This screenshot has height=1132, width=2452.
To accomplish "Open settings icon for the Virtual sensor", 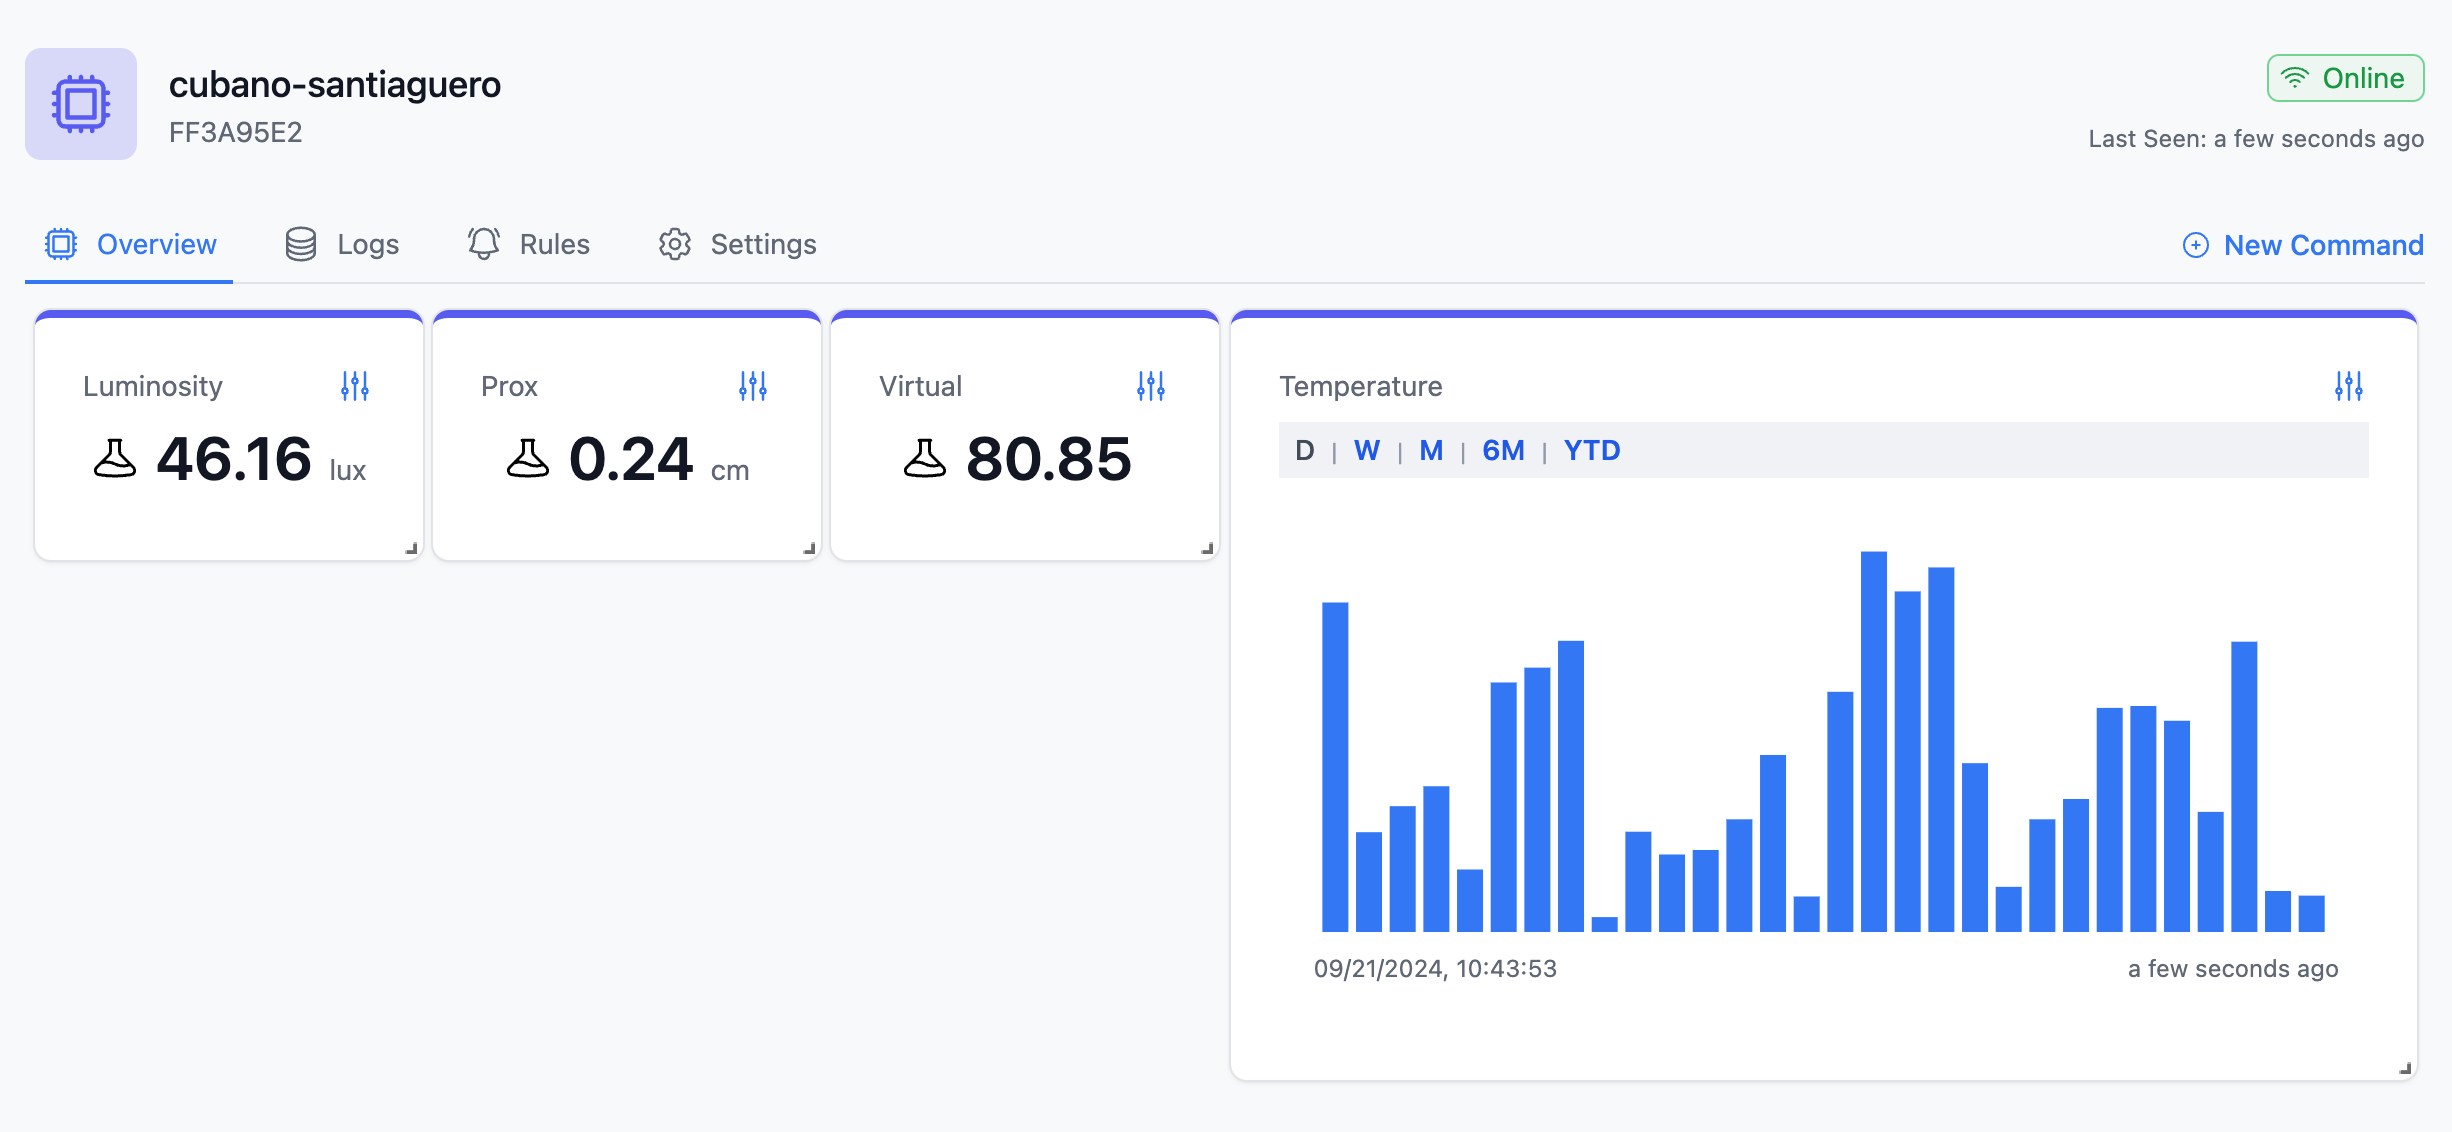I will 1150,385.
